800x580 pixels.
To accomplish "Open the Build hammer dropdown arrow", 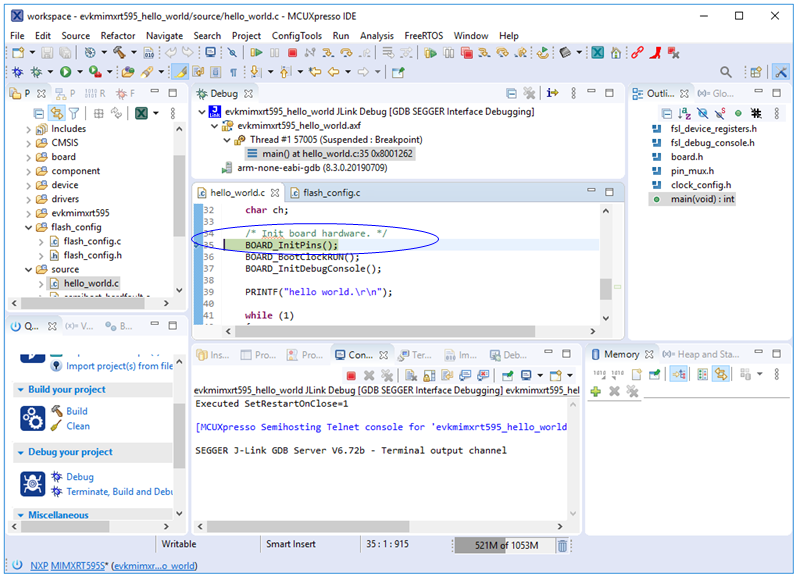I will [134, 53].
